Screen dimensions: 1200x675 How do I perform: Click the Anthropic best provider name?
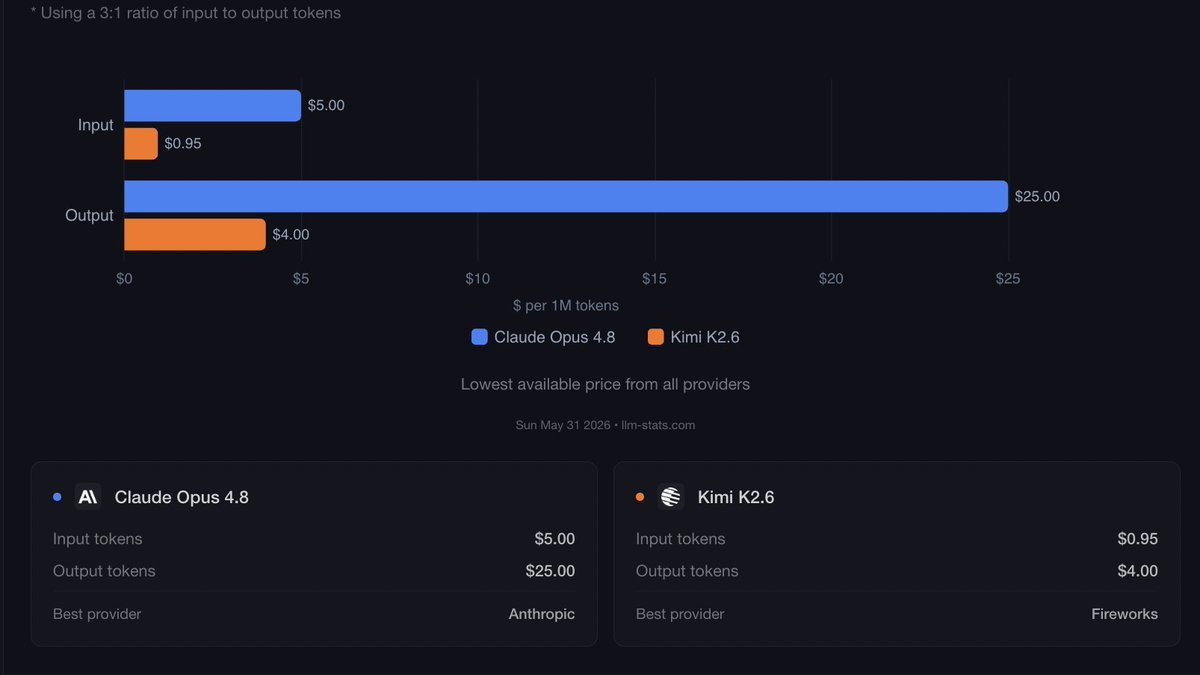pos(542,614)
